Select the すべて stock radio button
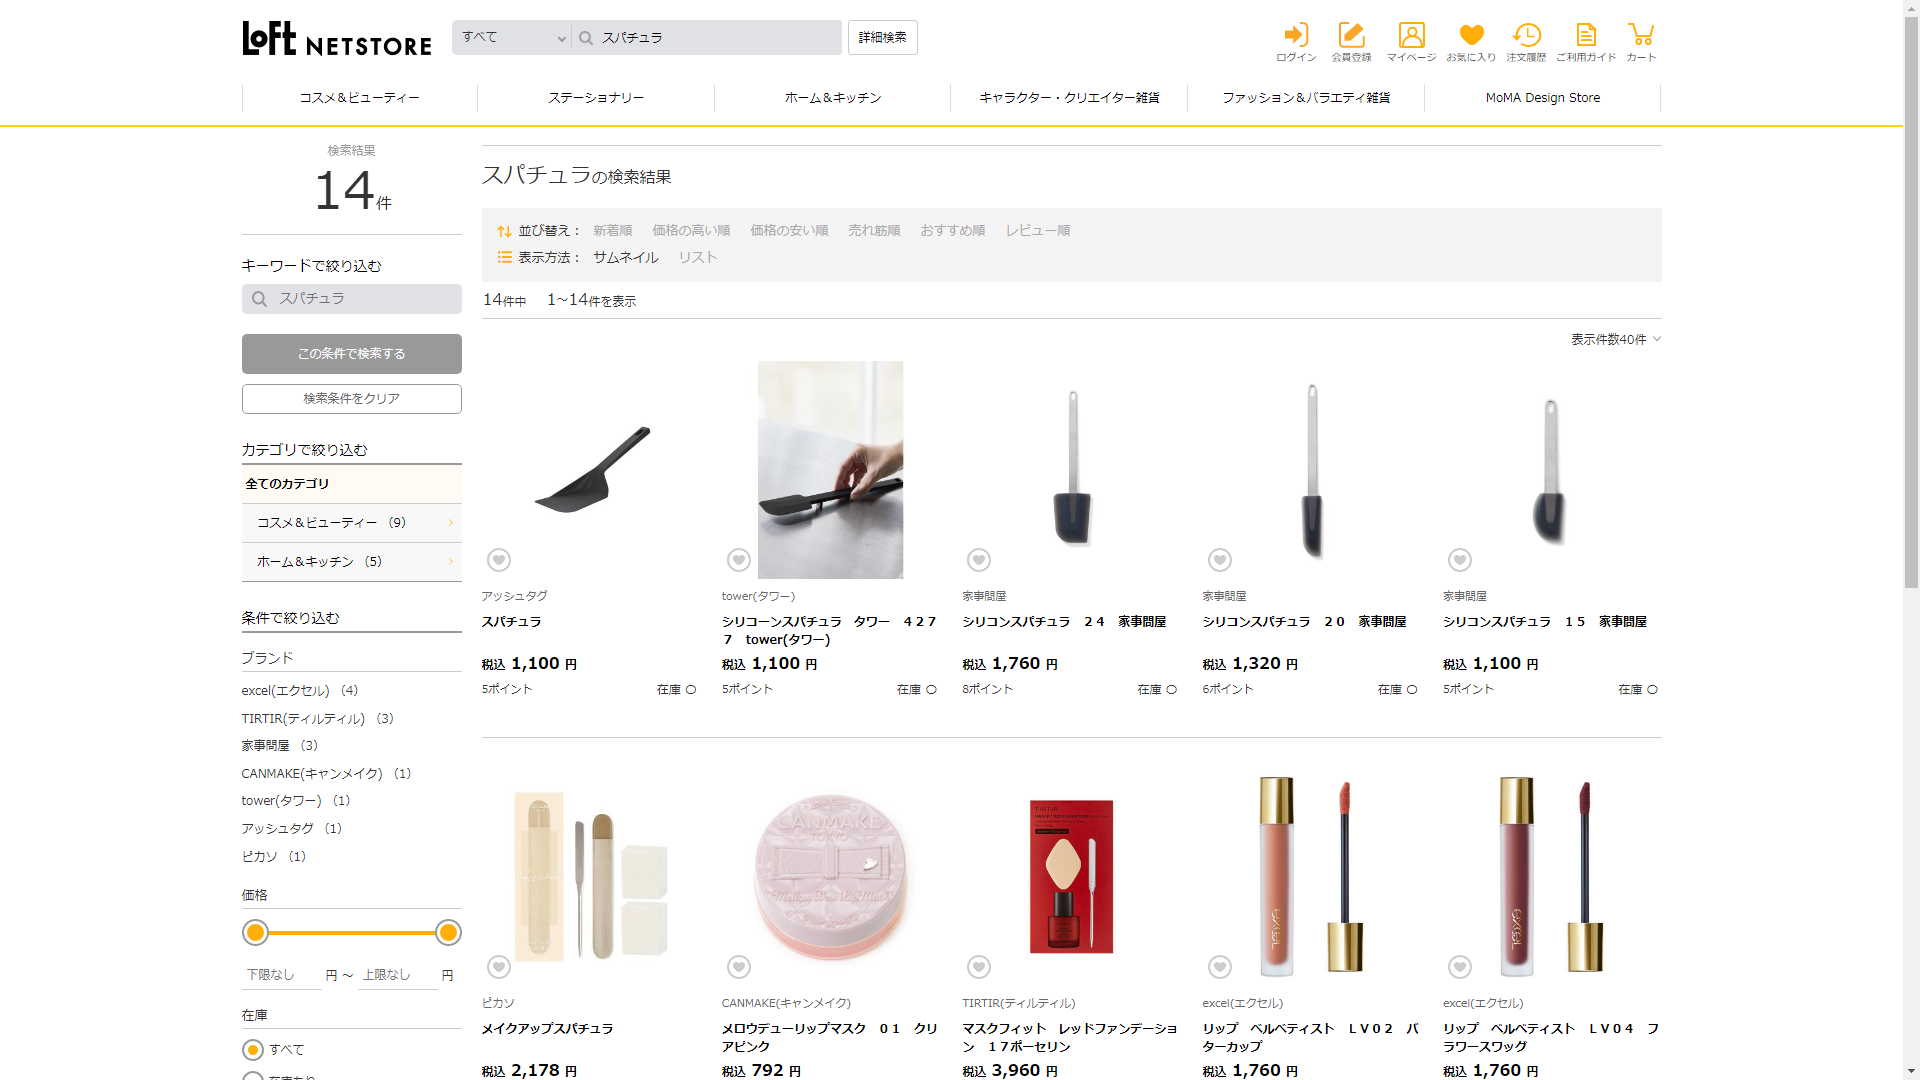 (253, 1050)
